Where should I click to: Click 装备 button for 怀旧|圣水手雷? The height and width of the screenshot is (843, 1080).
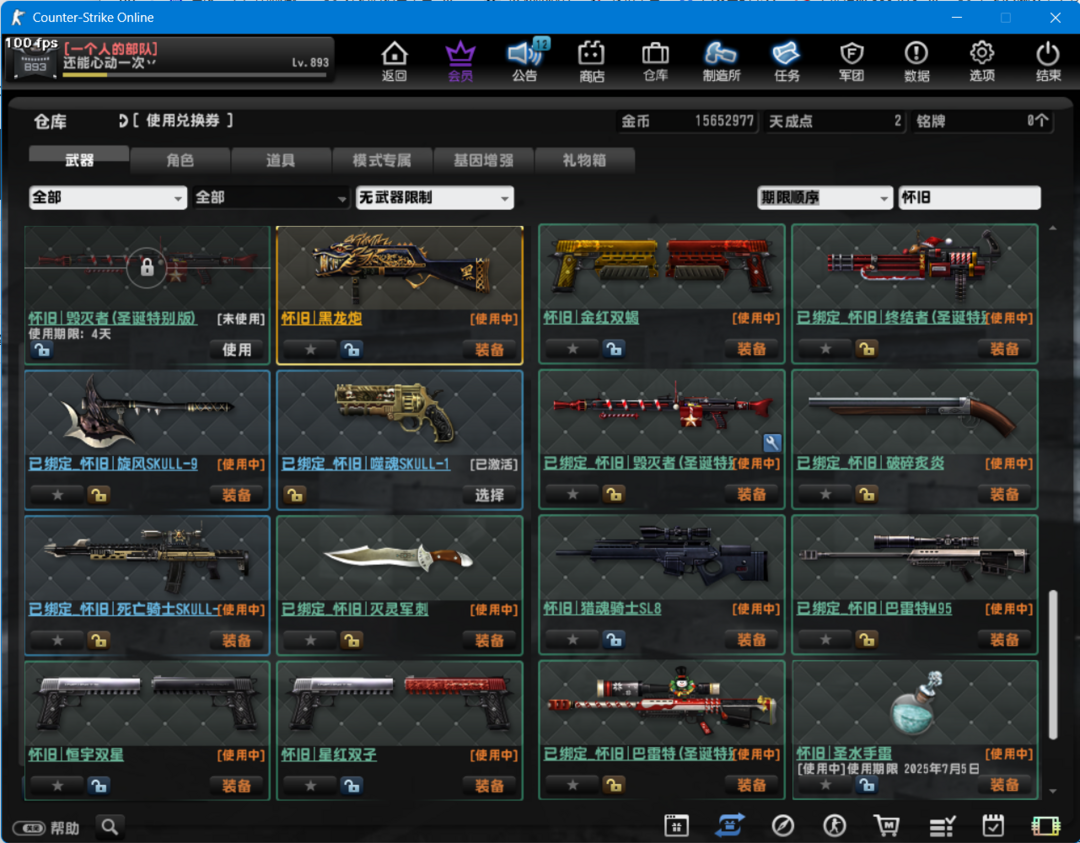1004,784
